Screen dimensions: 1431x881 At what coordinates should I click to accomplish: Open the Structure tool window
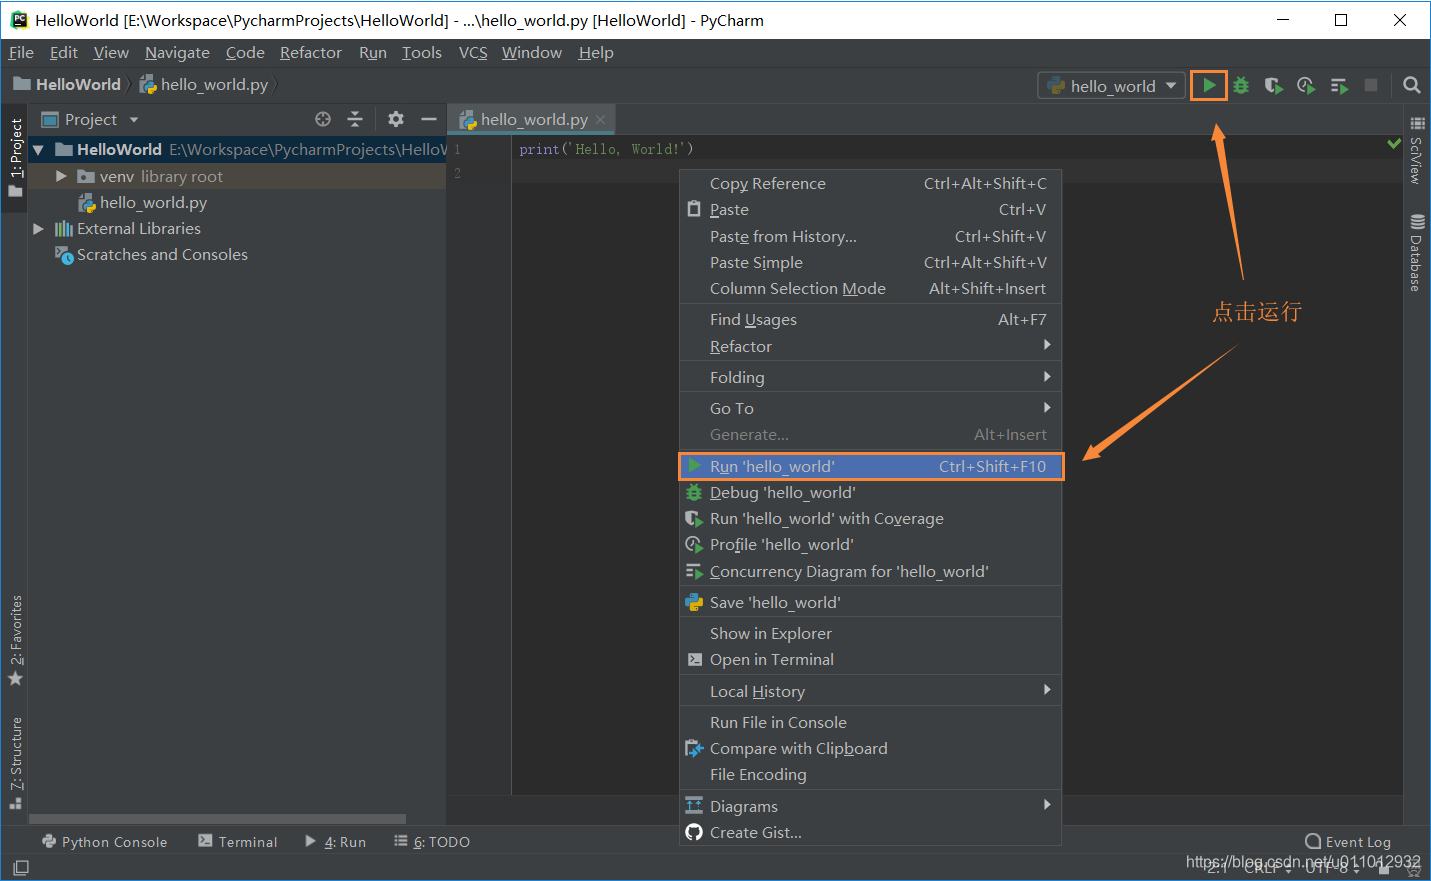[x=15, y=762]
